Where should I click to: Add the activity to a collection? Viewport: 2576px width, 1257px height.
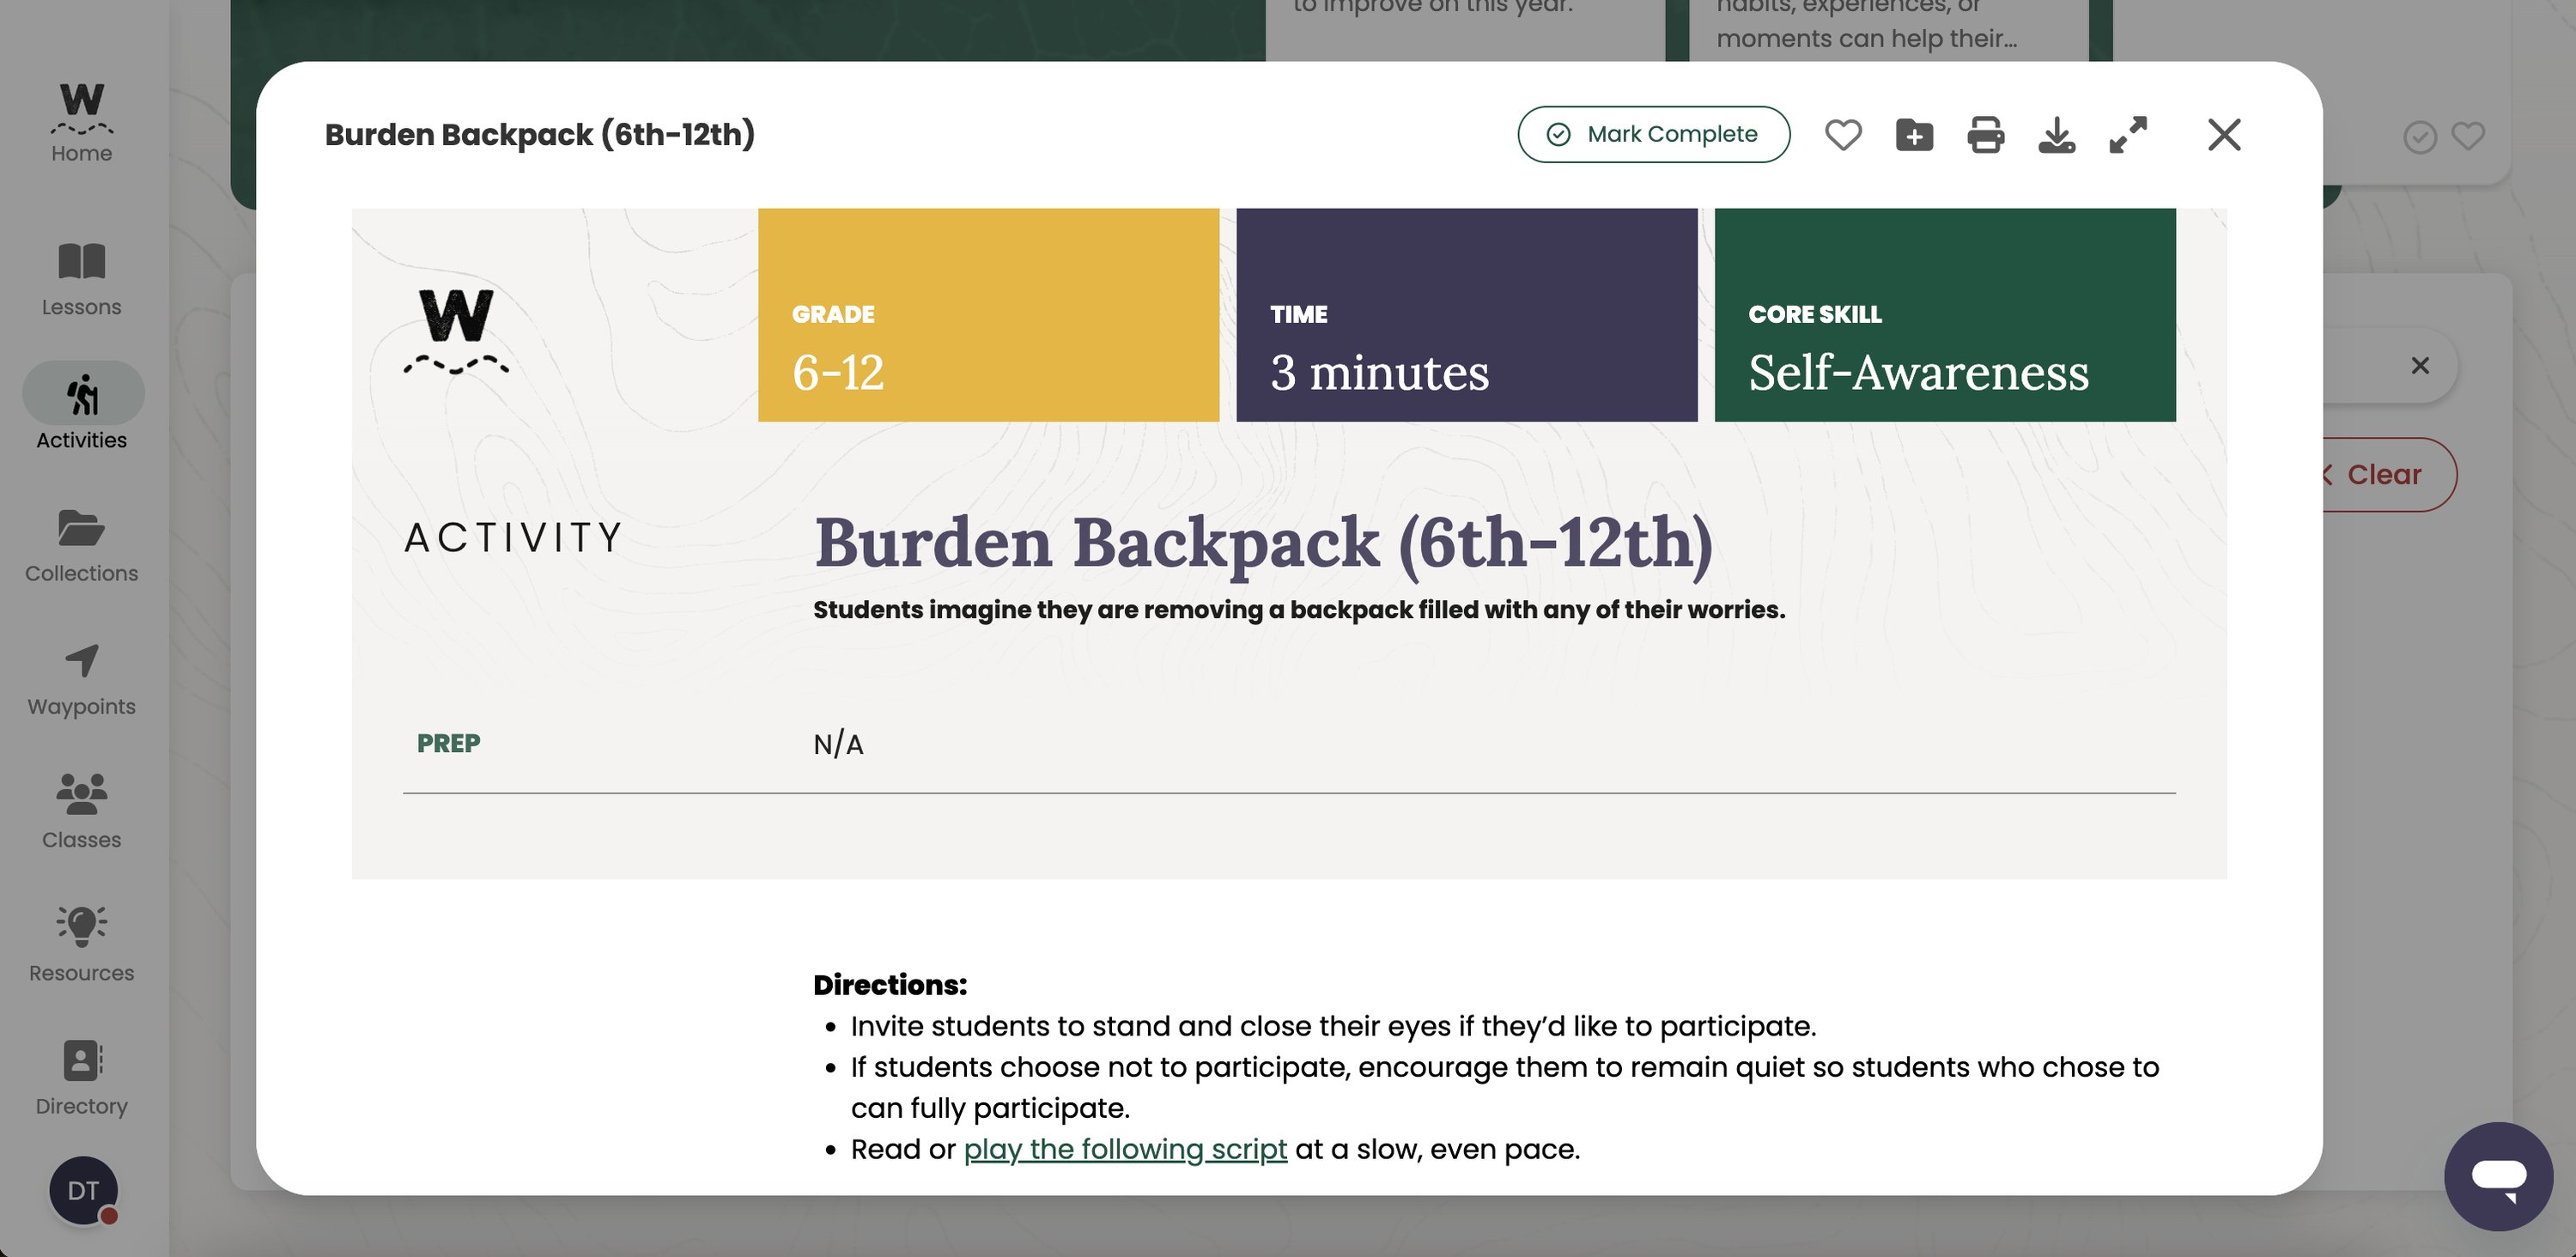click(x=1914, y=134)
